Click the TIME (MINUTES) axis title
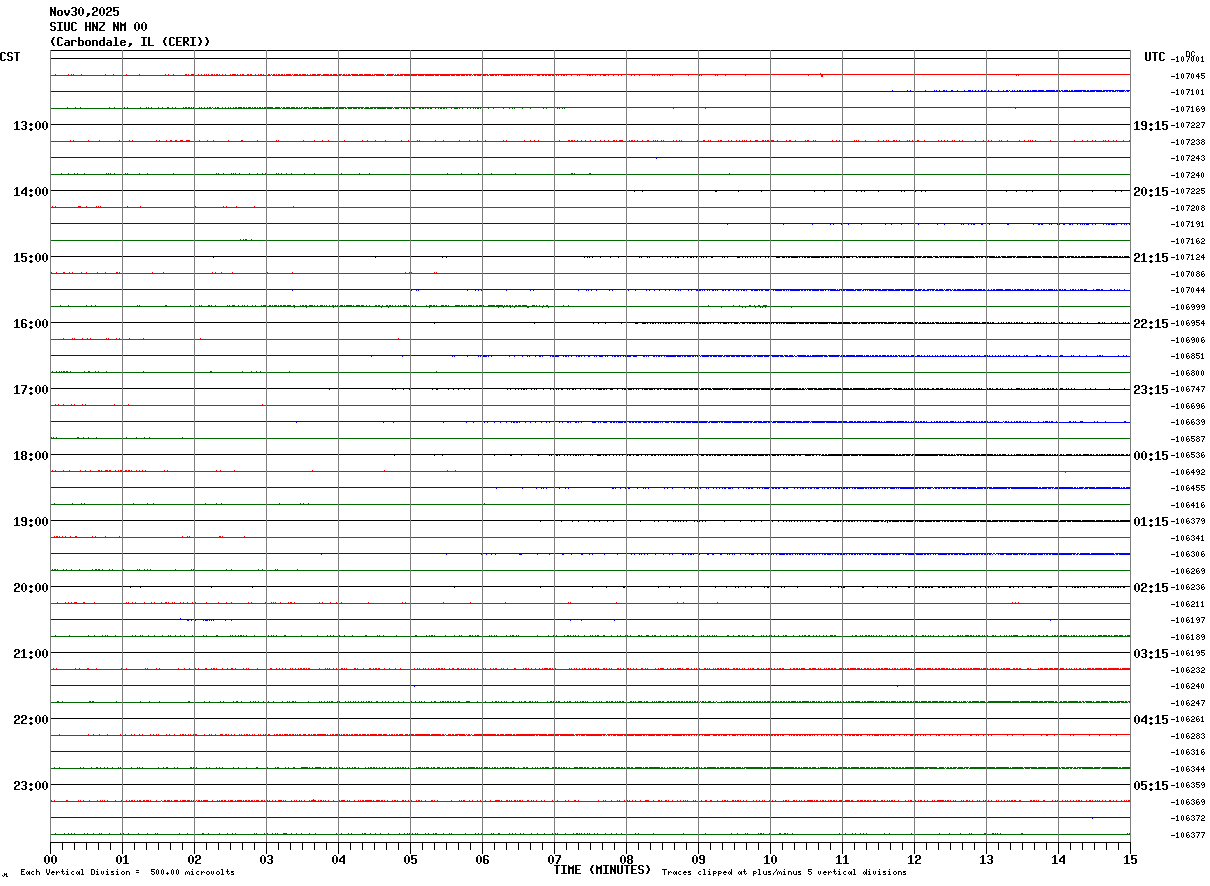 (602, 870)
